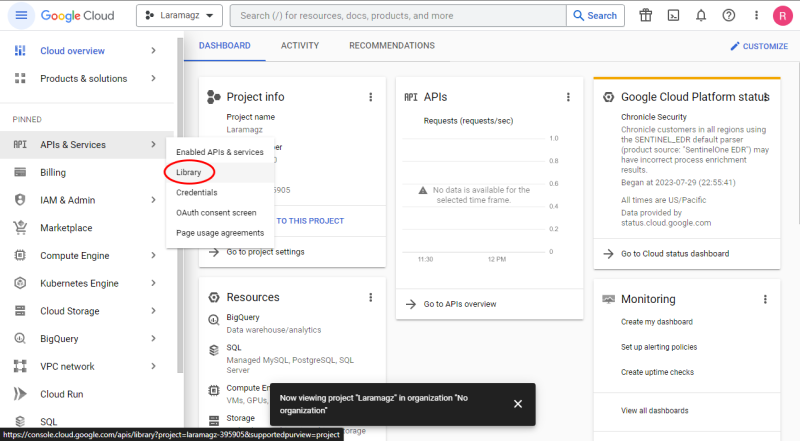The image size is (800, 441).
Task: Click Create my dashboard link
Action: (657, 322)
